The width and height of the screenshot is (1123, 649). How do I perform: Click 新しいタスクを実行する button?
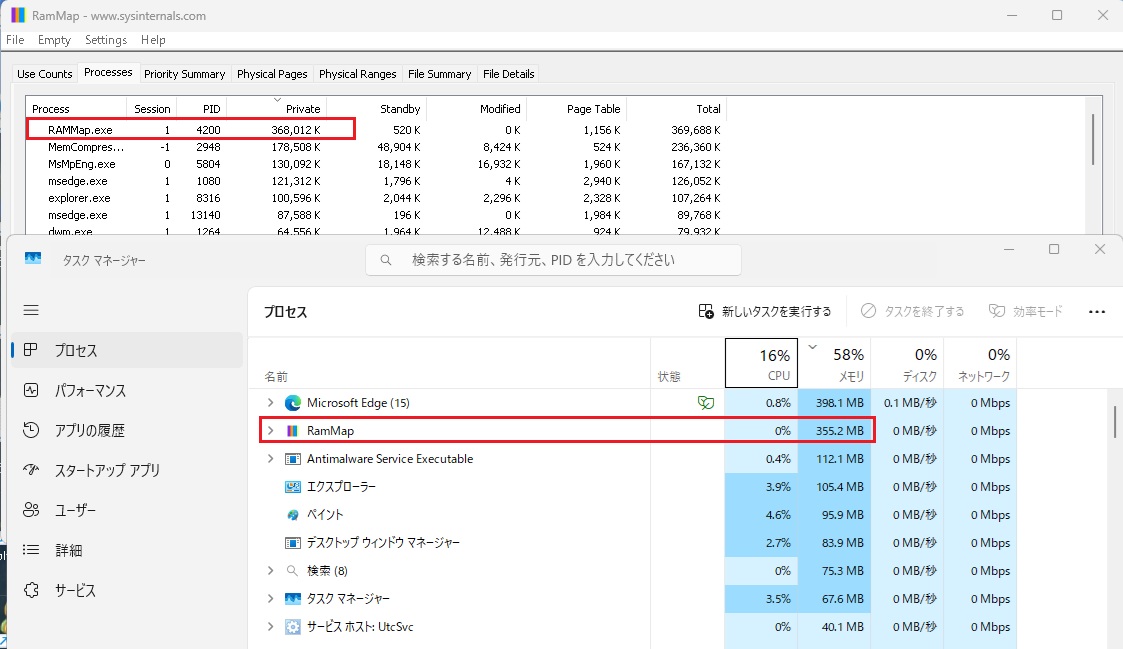(x=765, y=312)
